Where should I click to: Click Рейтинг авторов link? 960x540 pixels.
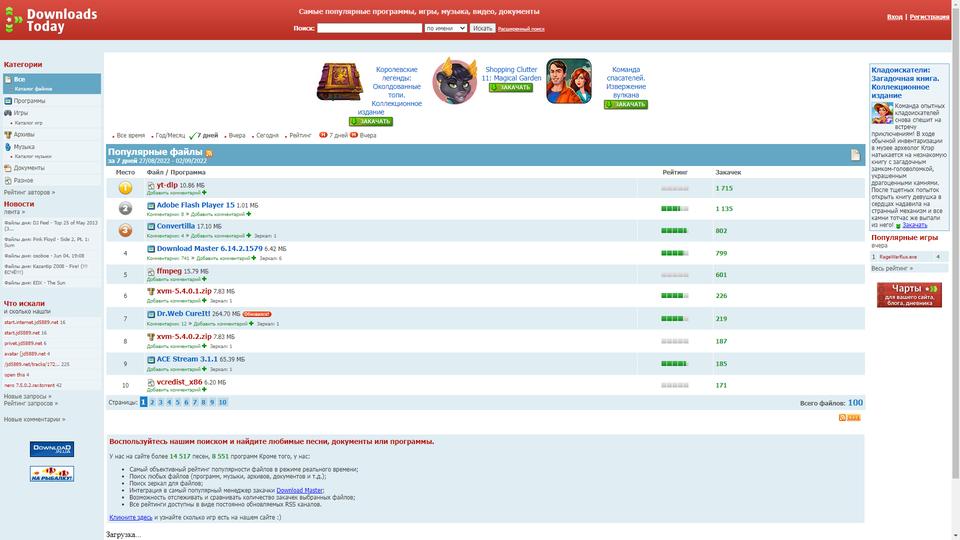point(29,192)
